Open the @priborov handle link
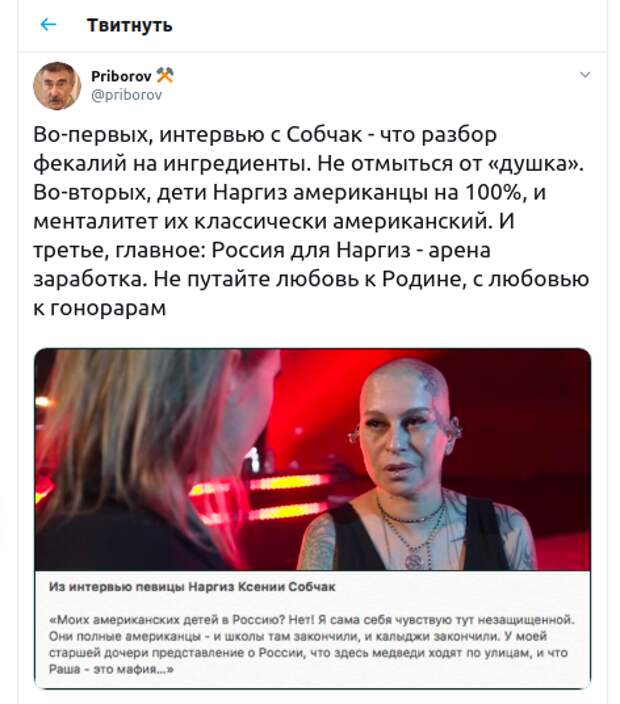Screen dimensions: 620x704 [126, 95]
